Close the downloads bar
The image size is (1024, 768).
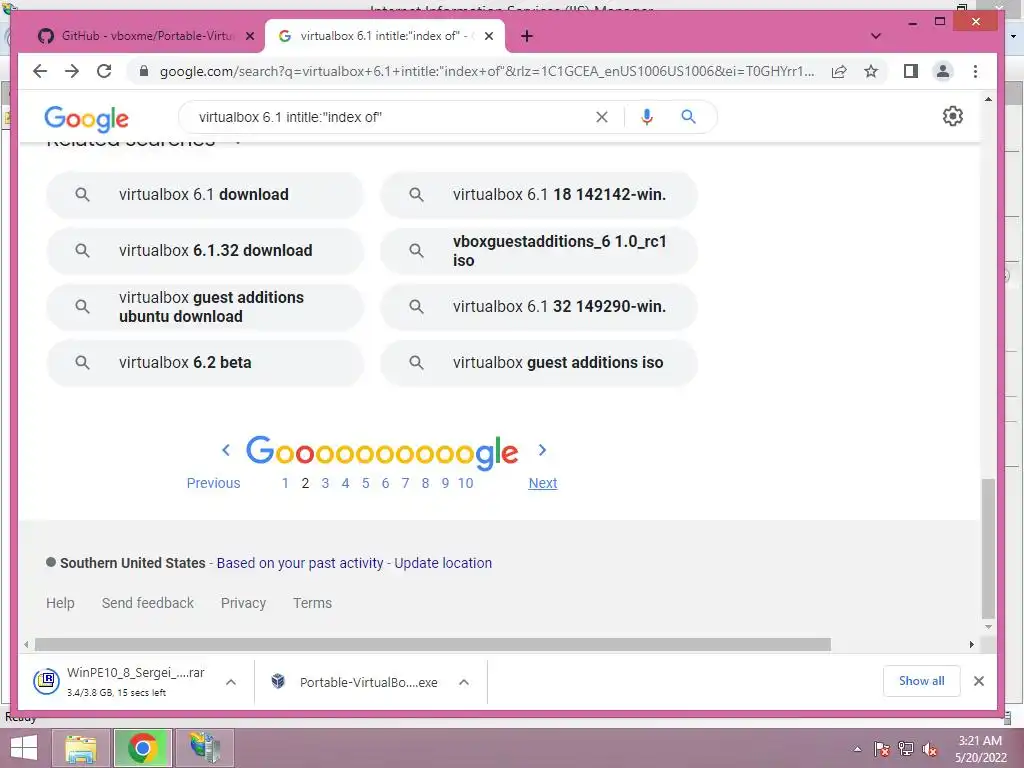click(x=978, y=681)
